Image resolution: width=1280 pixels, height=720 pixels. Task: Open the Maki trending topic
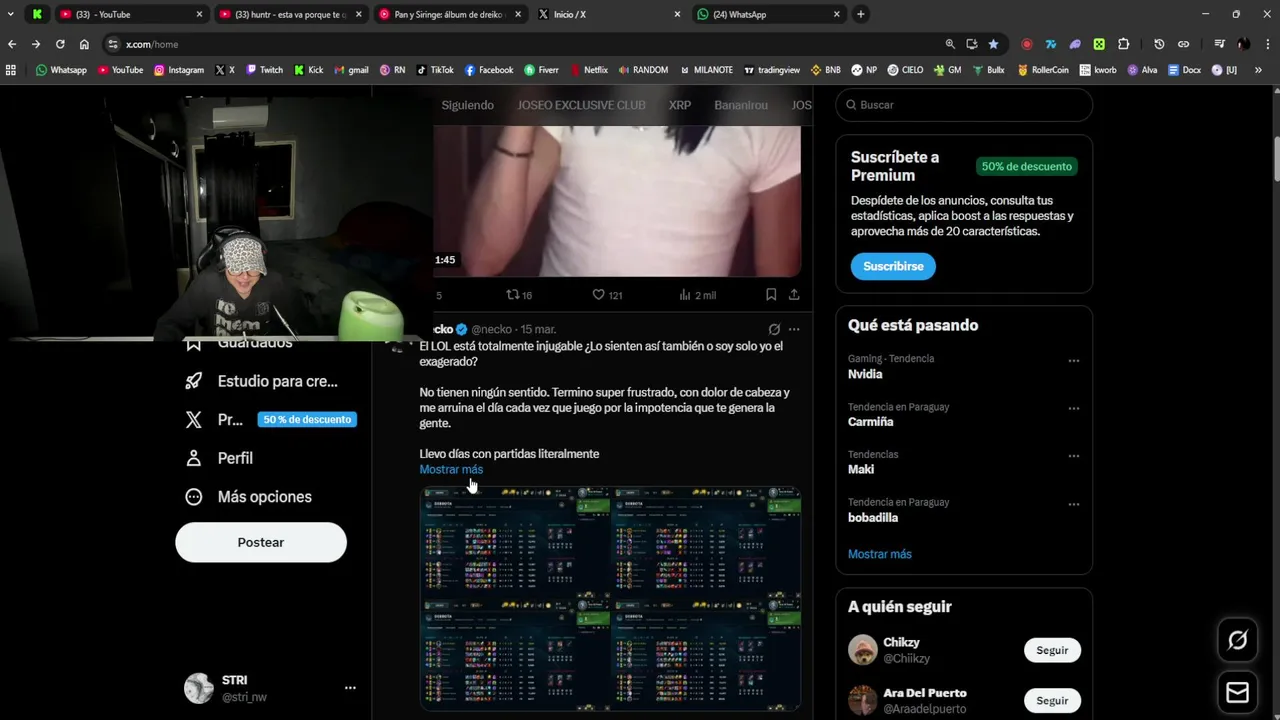coord(861,469)
